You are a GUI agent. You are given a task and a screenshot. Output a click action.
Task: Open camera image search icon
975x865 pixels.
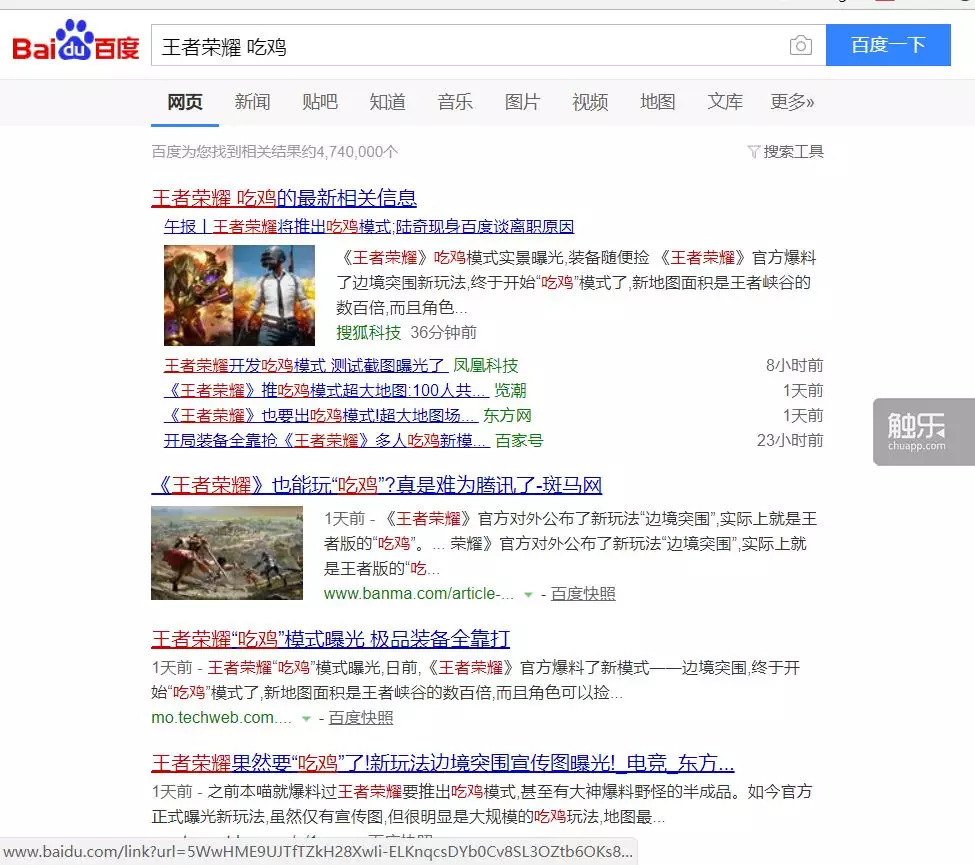800,45
